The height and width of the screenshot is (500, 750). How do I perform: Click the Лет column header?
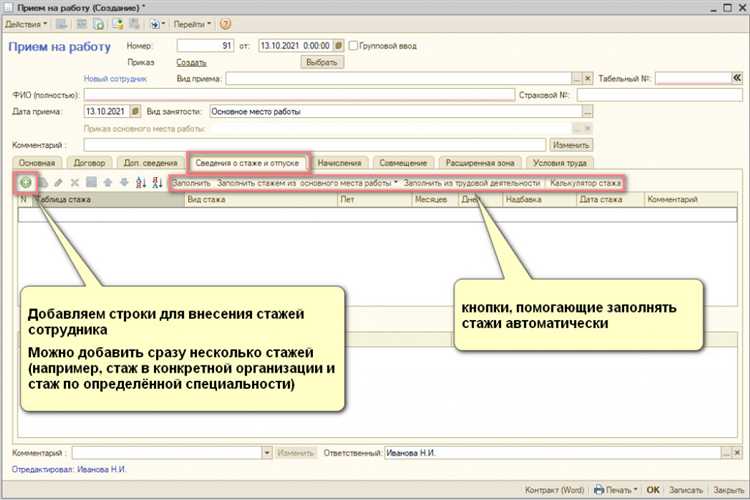[375, 200]
